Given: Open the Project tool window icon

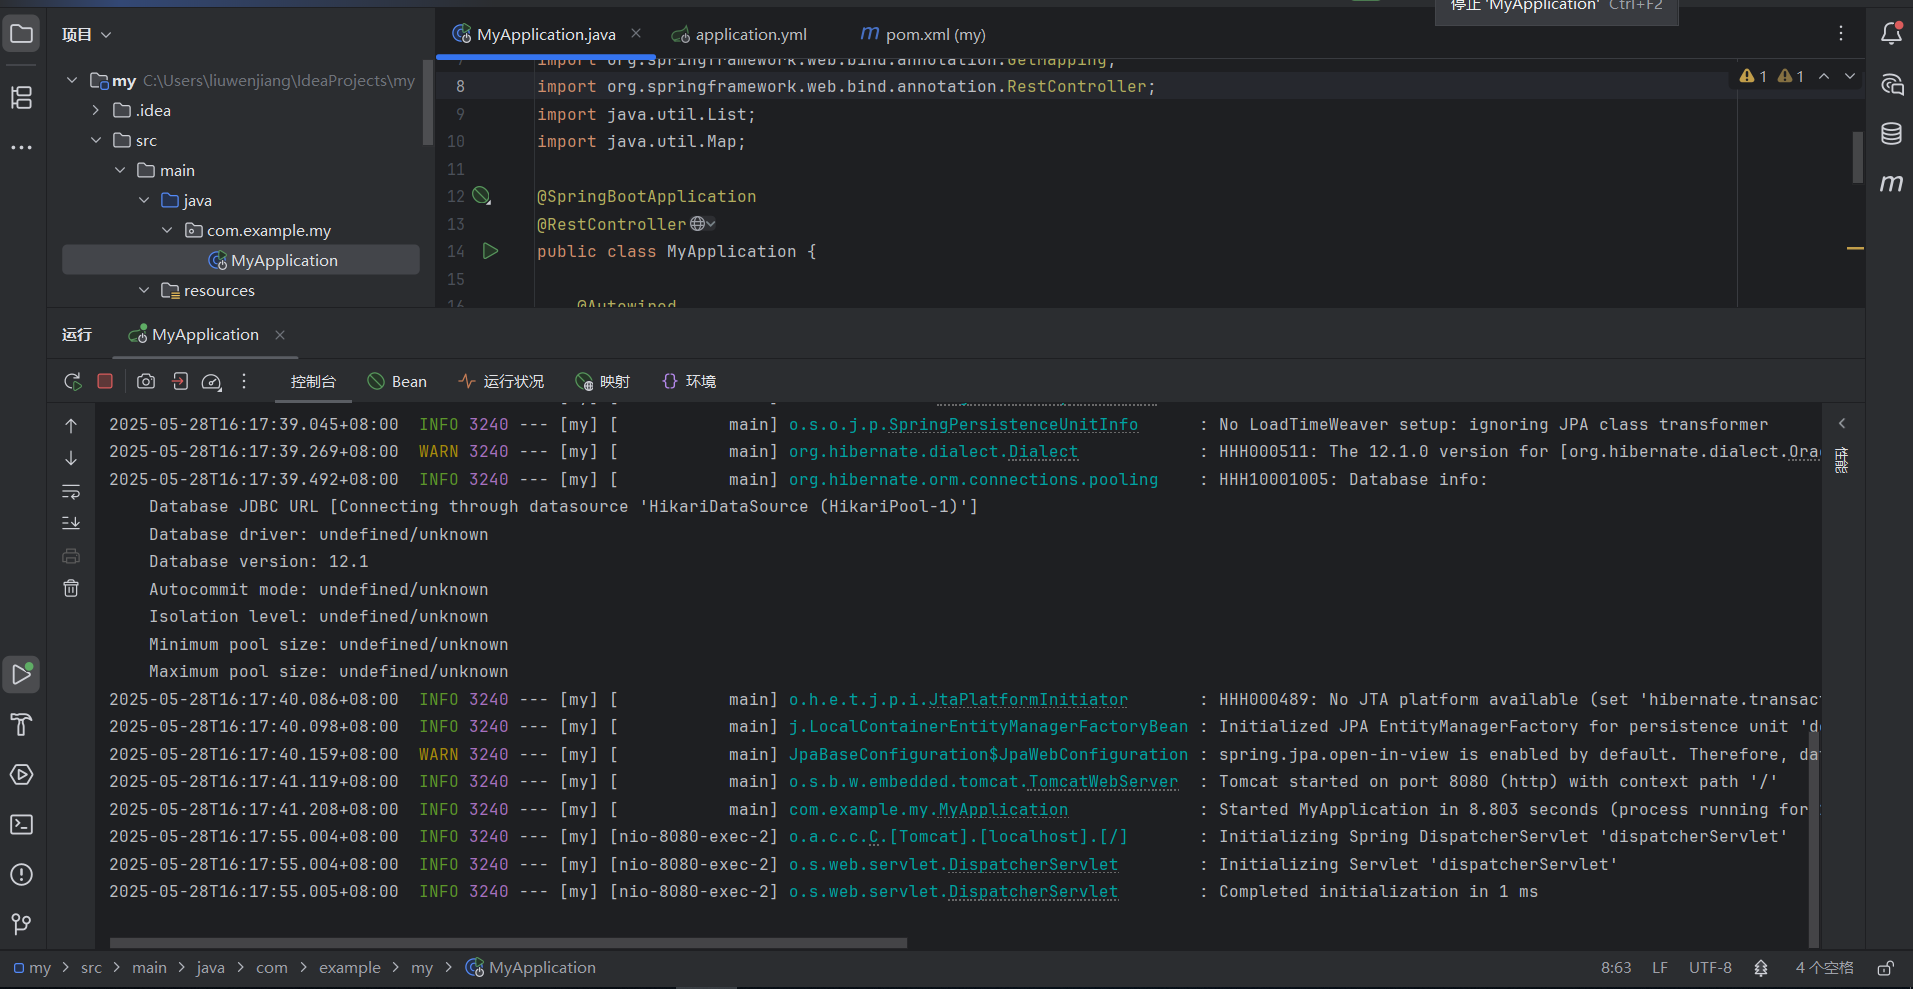Looking at the screenshot, I should click(22, 34).
